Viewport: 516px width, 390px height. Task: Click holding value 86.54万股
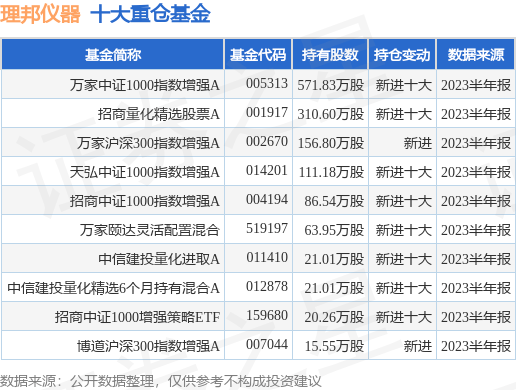pyautogui.click(x=334, y=201)
